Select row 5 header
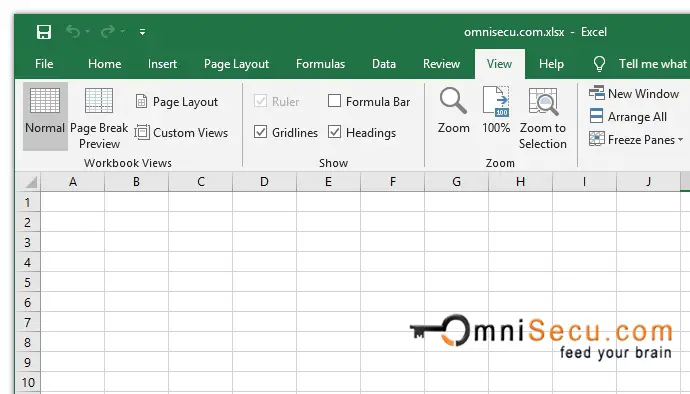 pyautogui.click(x=28, y=282)
